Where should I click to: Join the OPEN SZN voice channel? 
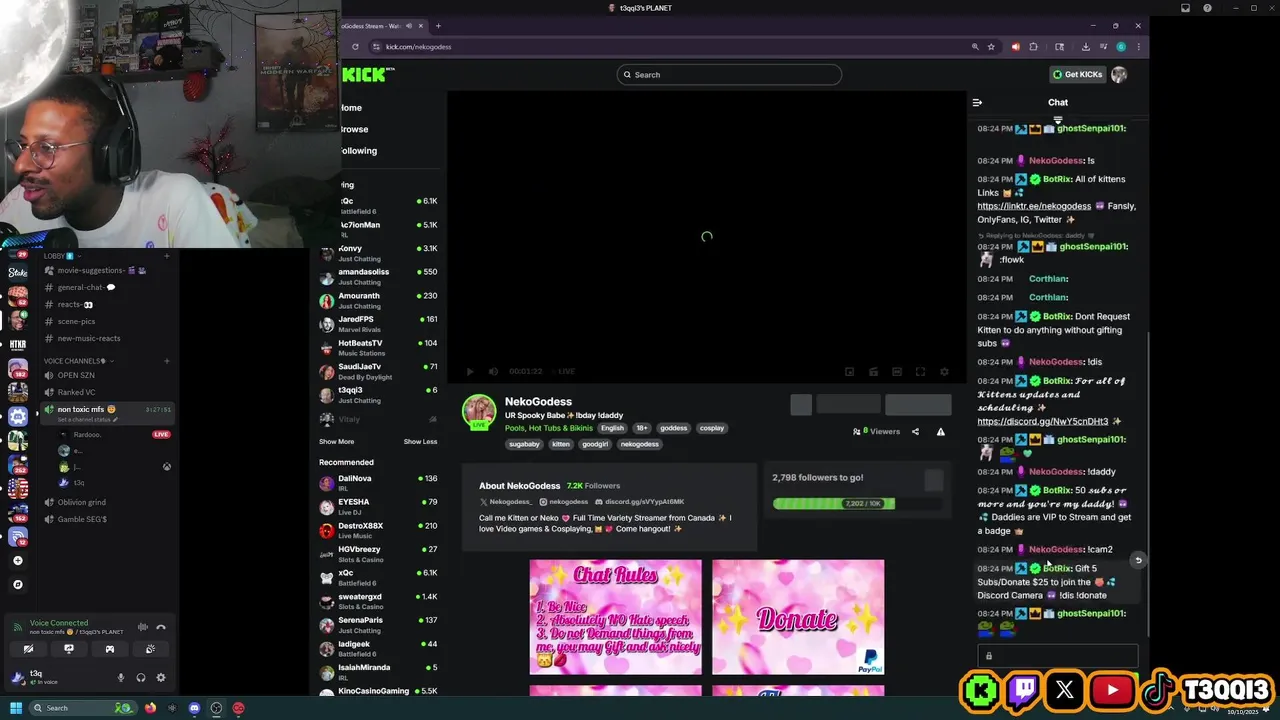coord(76,375)
